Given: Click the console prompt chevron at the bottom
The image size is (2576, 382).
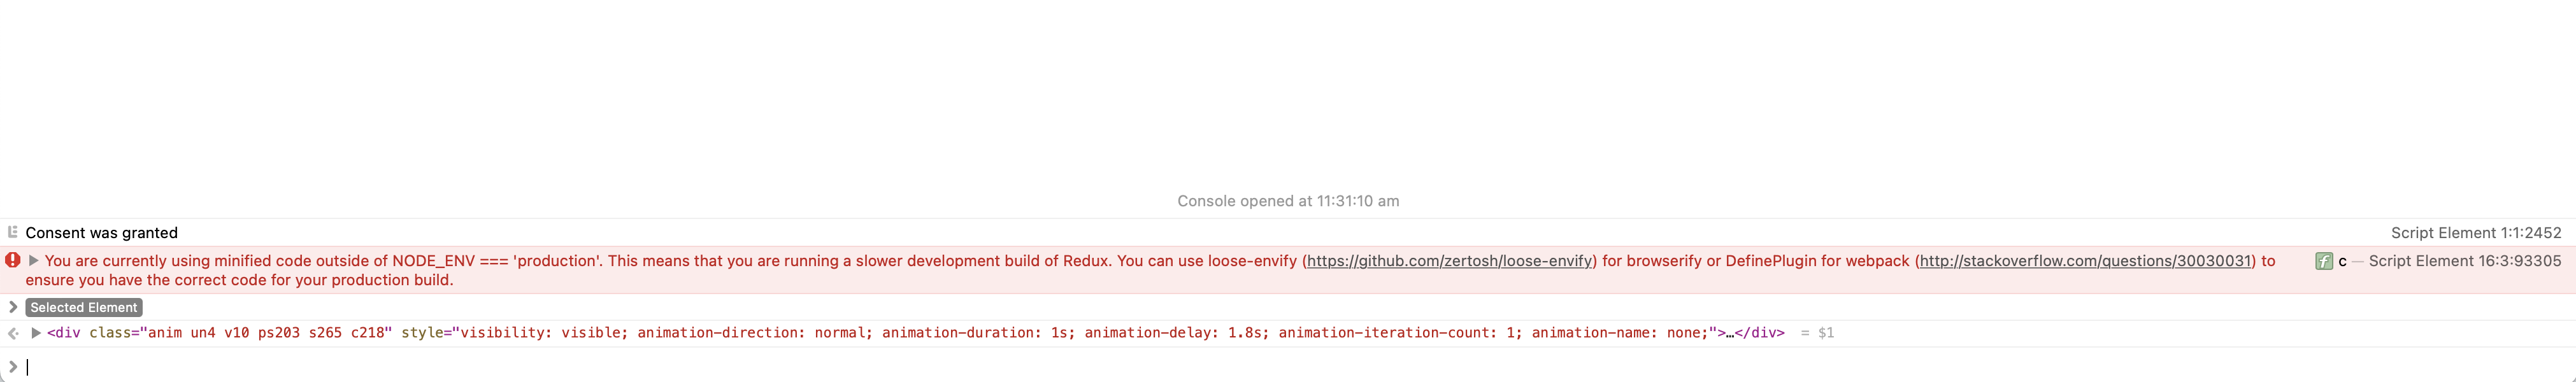Looking at the screenshot, I should point(13,366).
